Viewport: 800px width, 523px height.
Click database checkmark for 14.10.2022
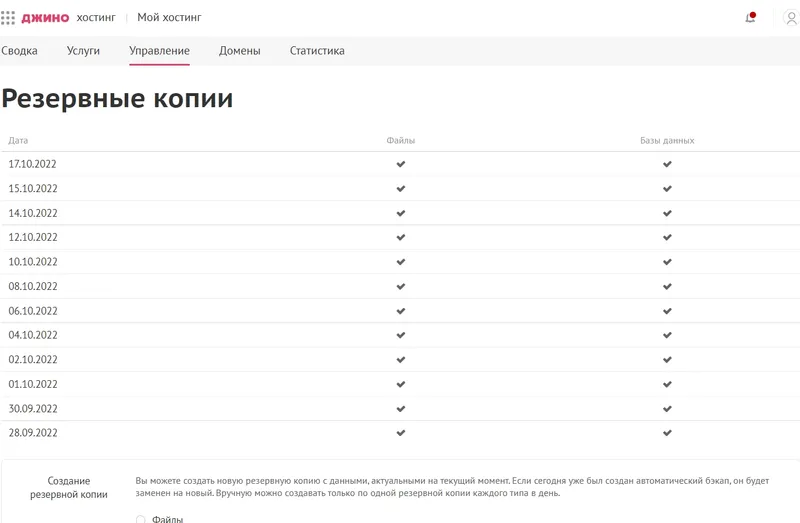click(667, 213)
